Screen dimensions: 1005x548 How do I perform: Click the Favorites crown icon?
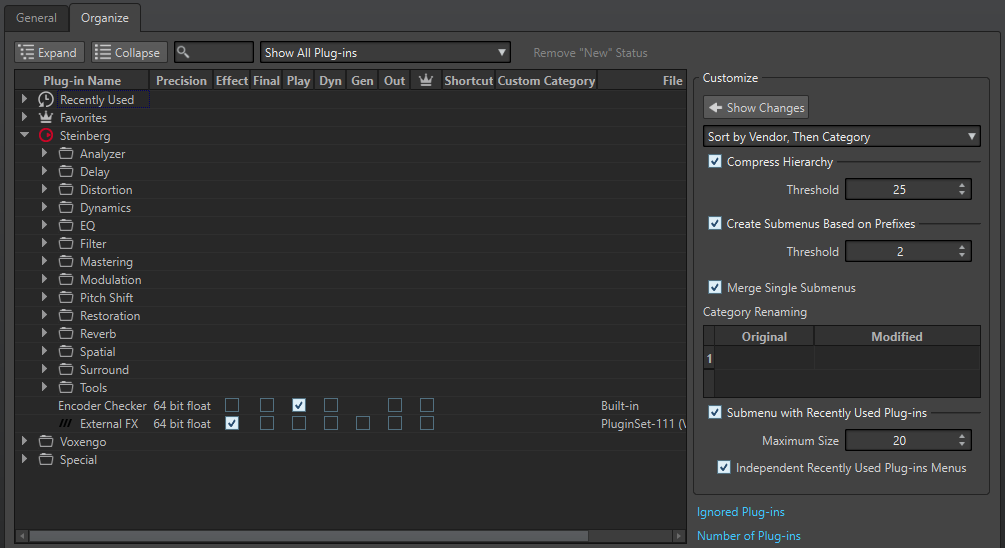pos(46,118)
